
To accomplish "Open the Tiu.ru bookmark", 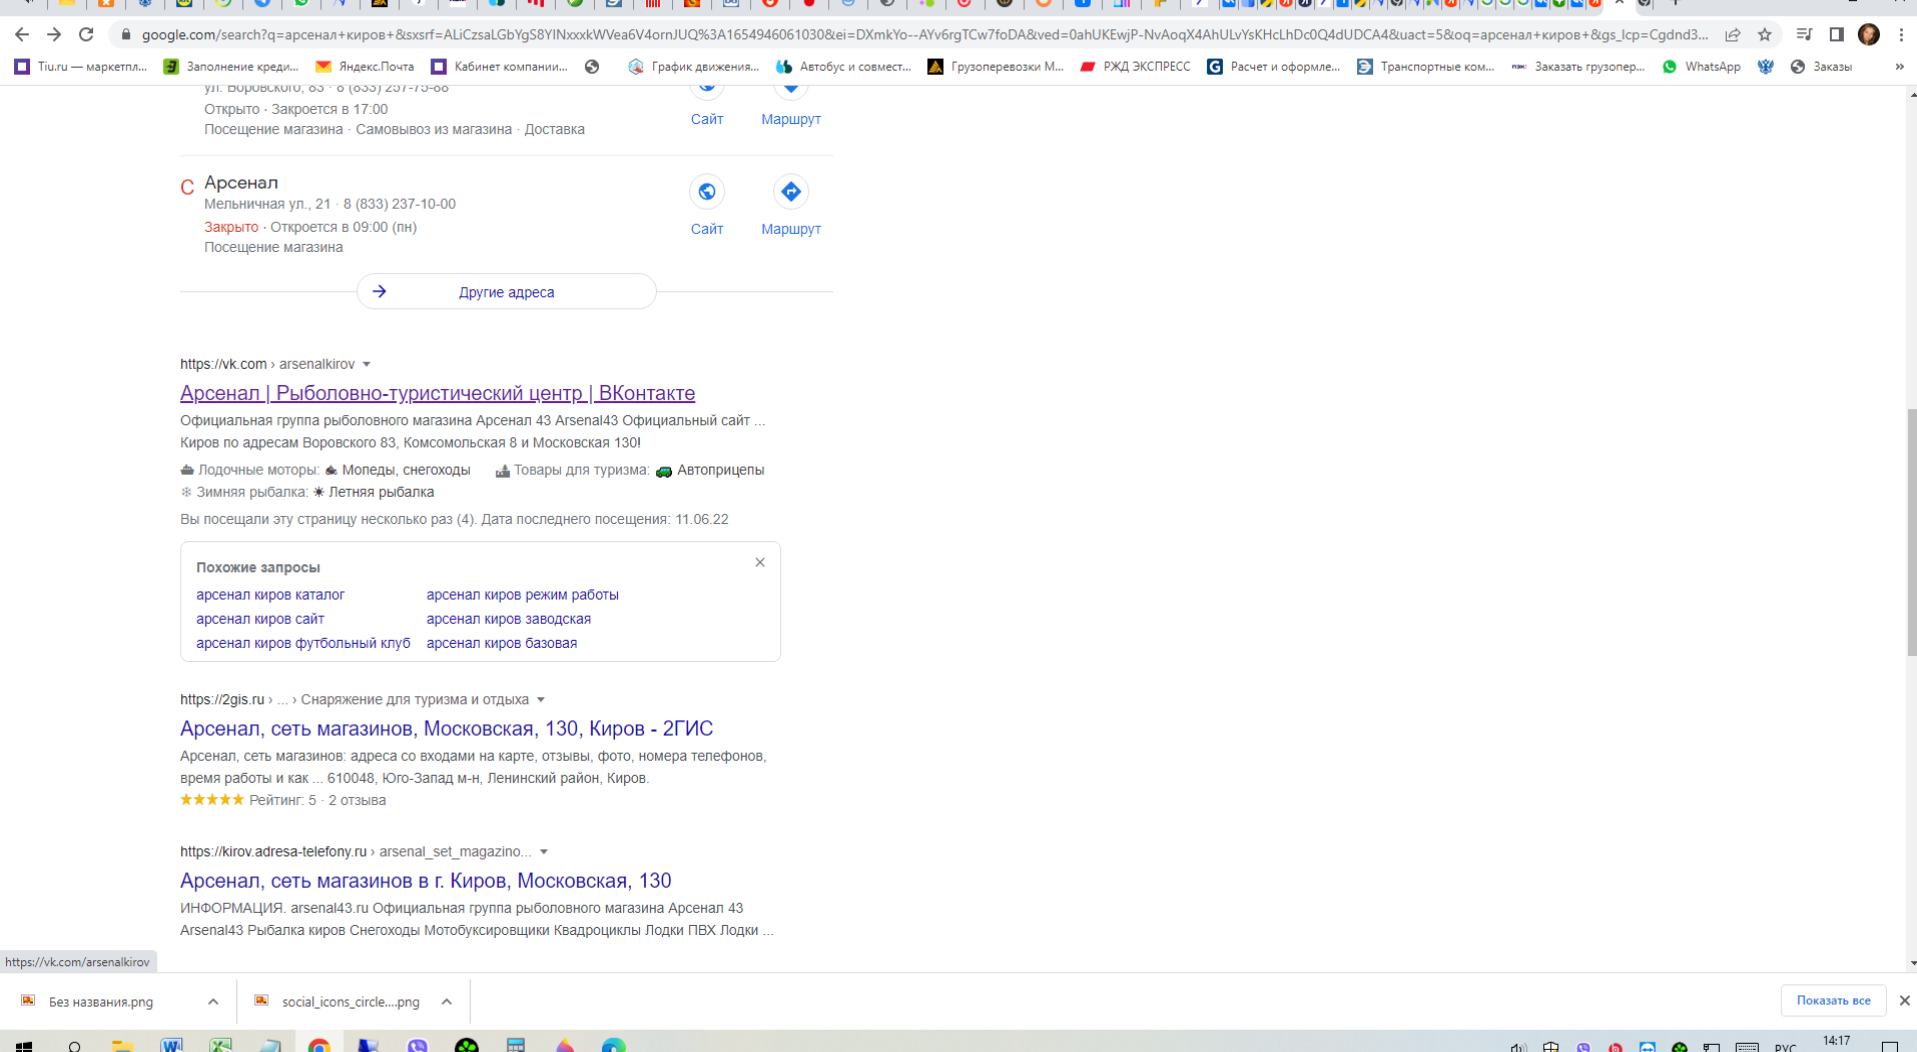I will (80, 67).
